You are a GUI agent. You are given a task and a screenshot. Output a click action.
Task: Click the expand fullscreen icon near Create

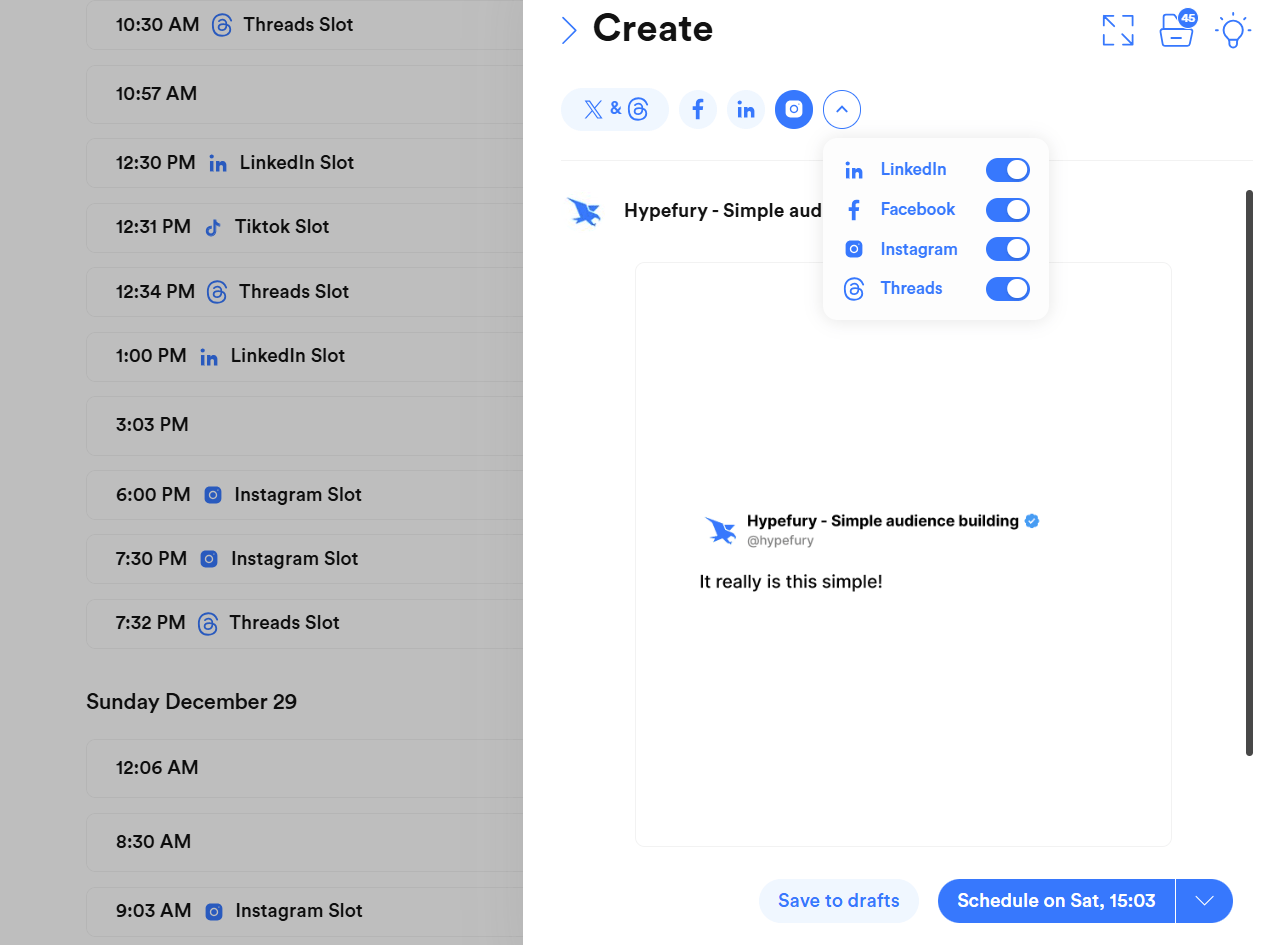coord(1118,30)
